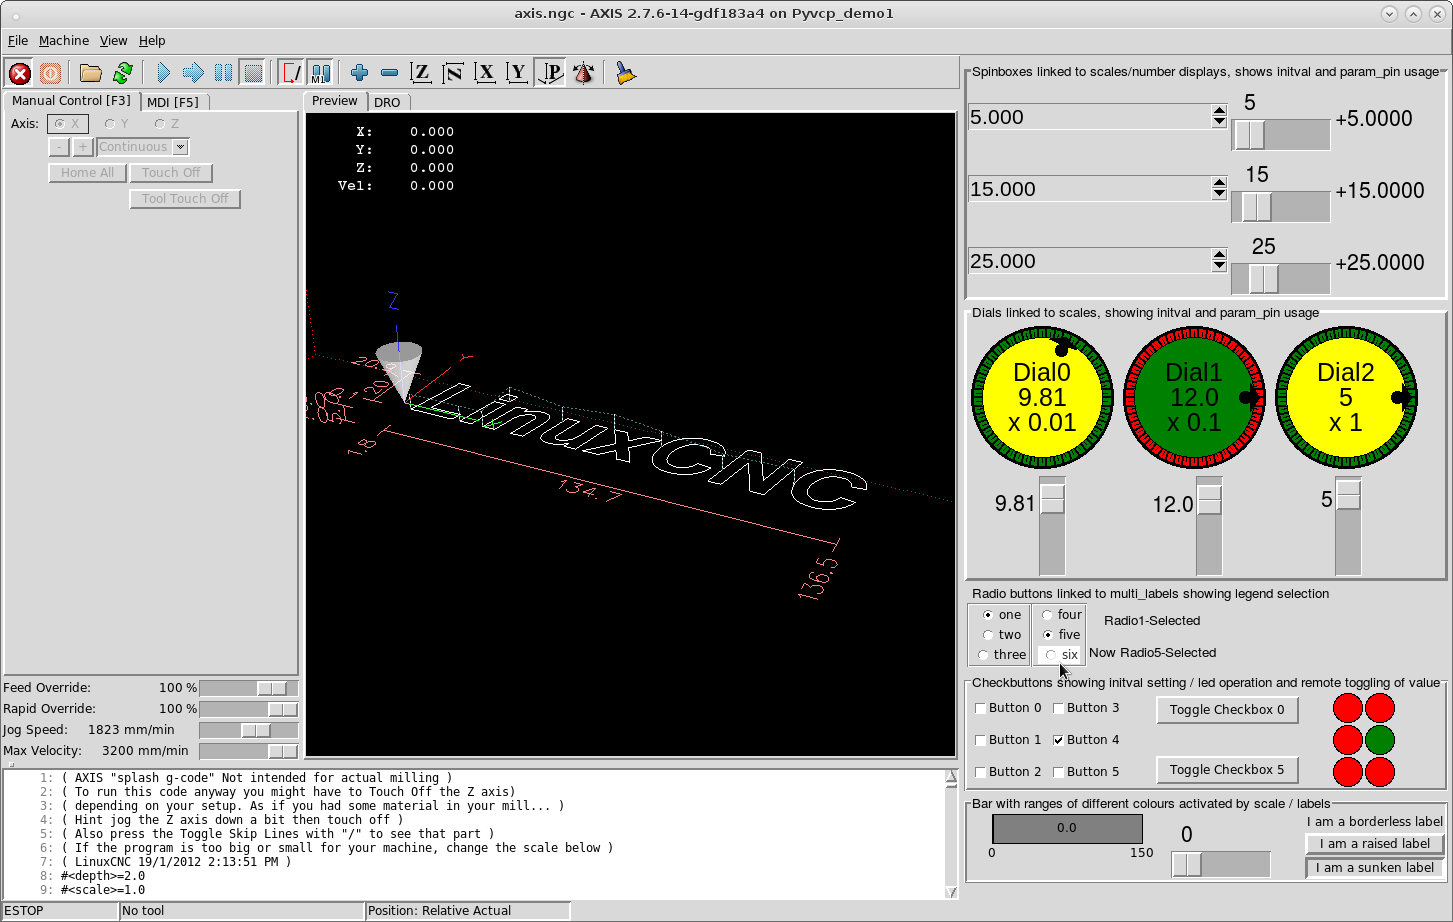Select the Preview tab

coord(334,101)
